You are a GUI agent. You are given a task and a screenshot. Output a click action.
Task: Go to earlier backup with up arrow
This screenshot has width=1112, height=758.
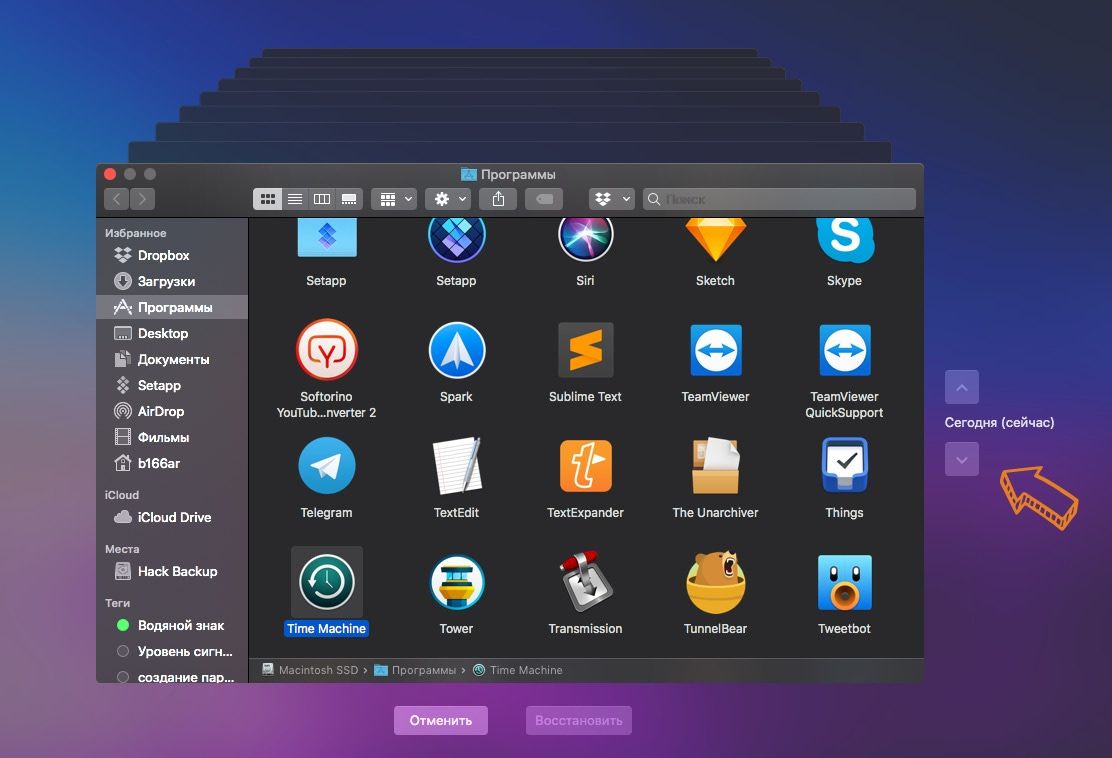click(962, 387)
